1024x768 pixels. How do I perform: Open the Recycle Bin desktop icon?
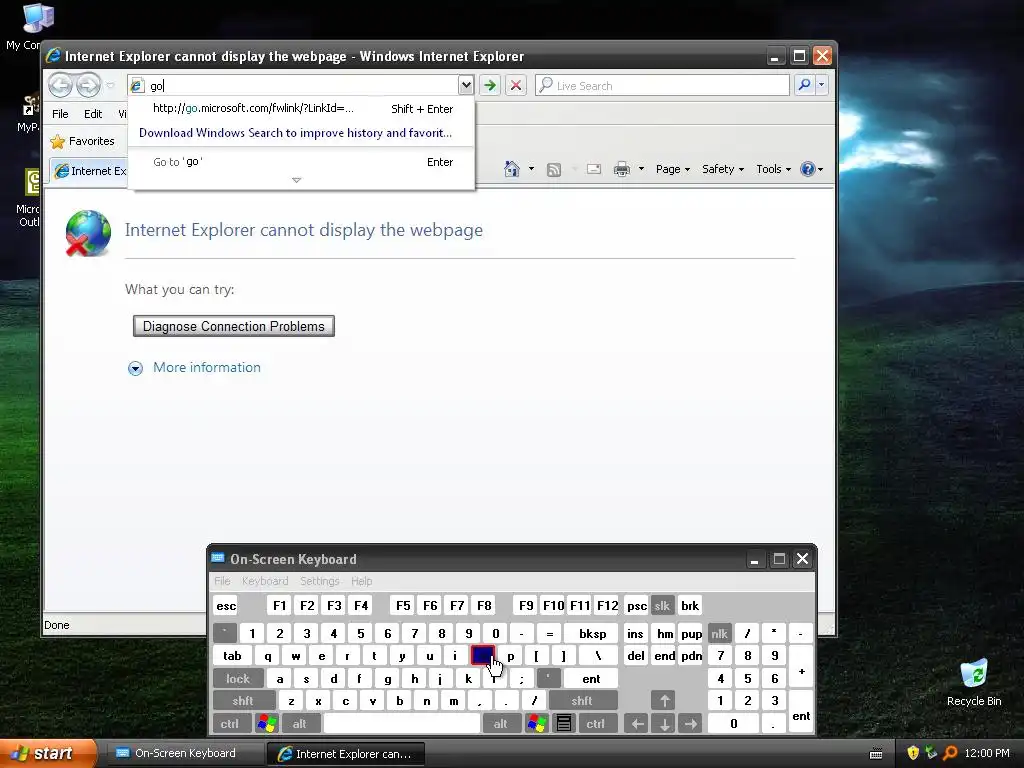coord(974,683)
